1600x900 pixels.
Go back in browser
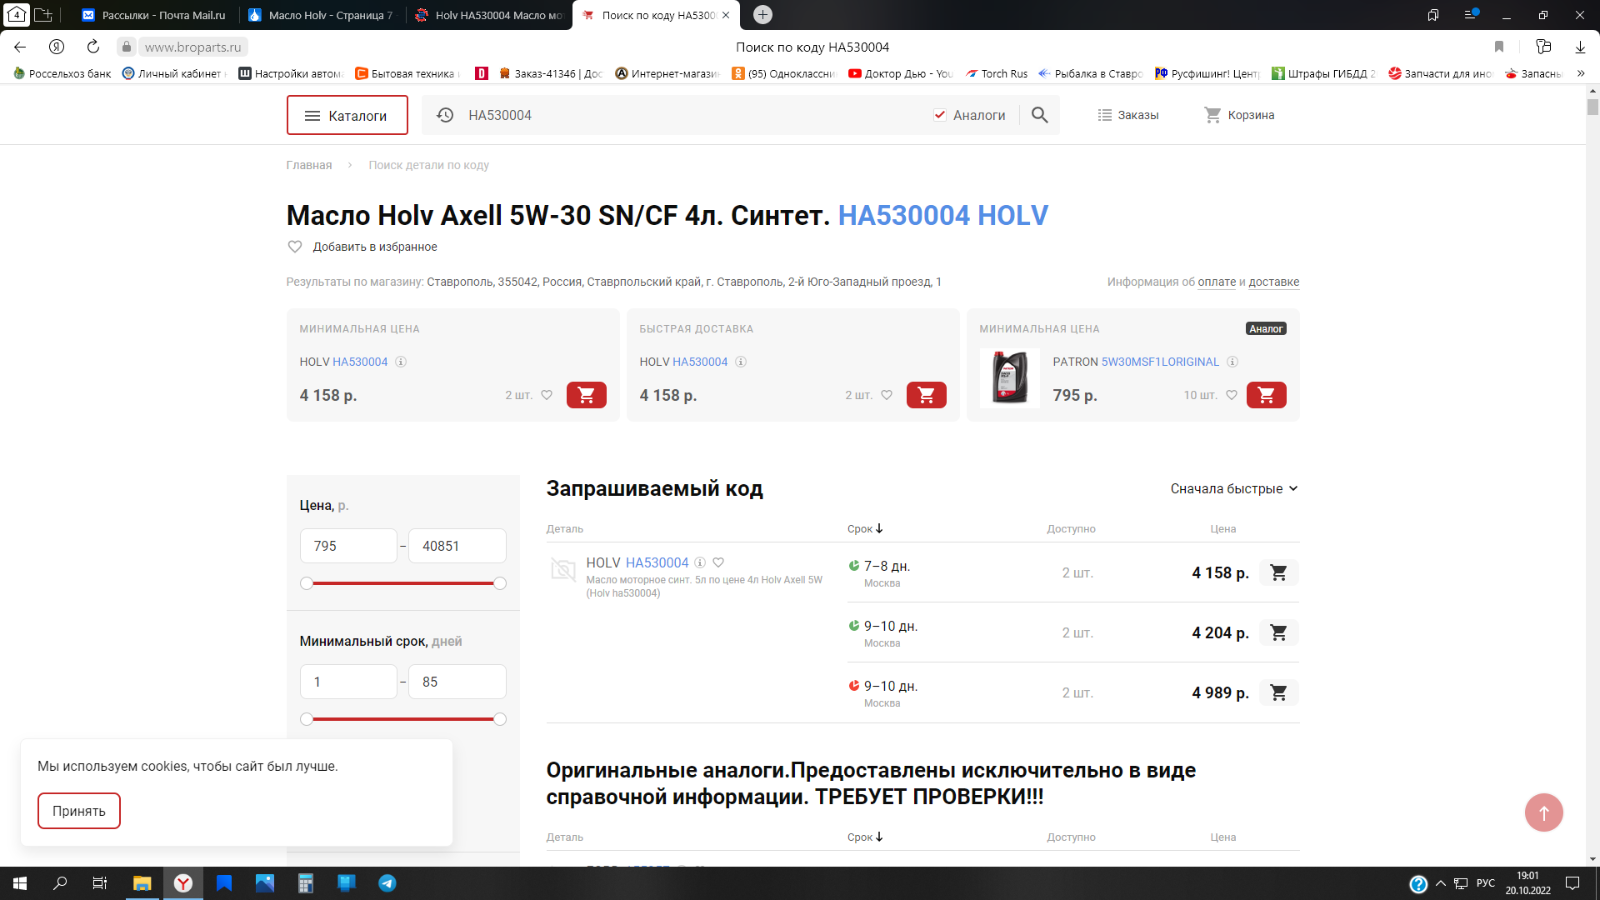pyautogui.click(x=20, y=47)
